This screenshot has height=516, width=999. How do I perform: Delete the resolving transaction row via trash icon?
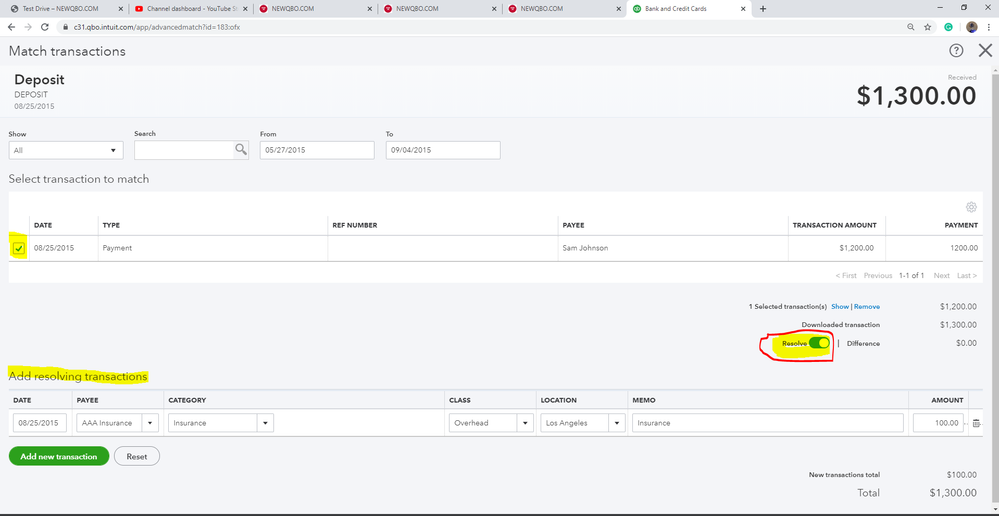tap(975, 423)
